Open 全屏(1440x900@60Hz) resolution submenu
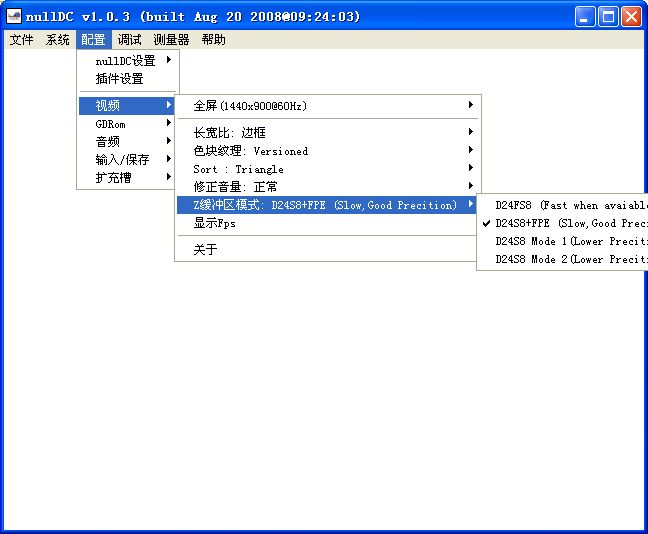The height and width of the screenshot is (534, 648). pyautogui.click(x=327, y=106)
